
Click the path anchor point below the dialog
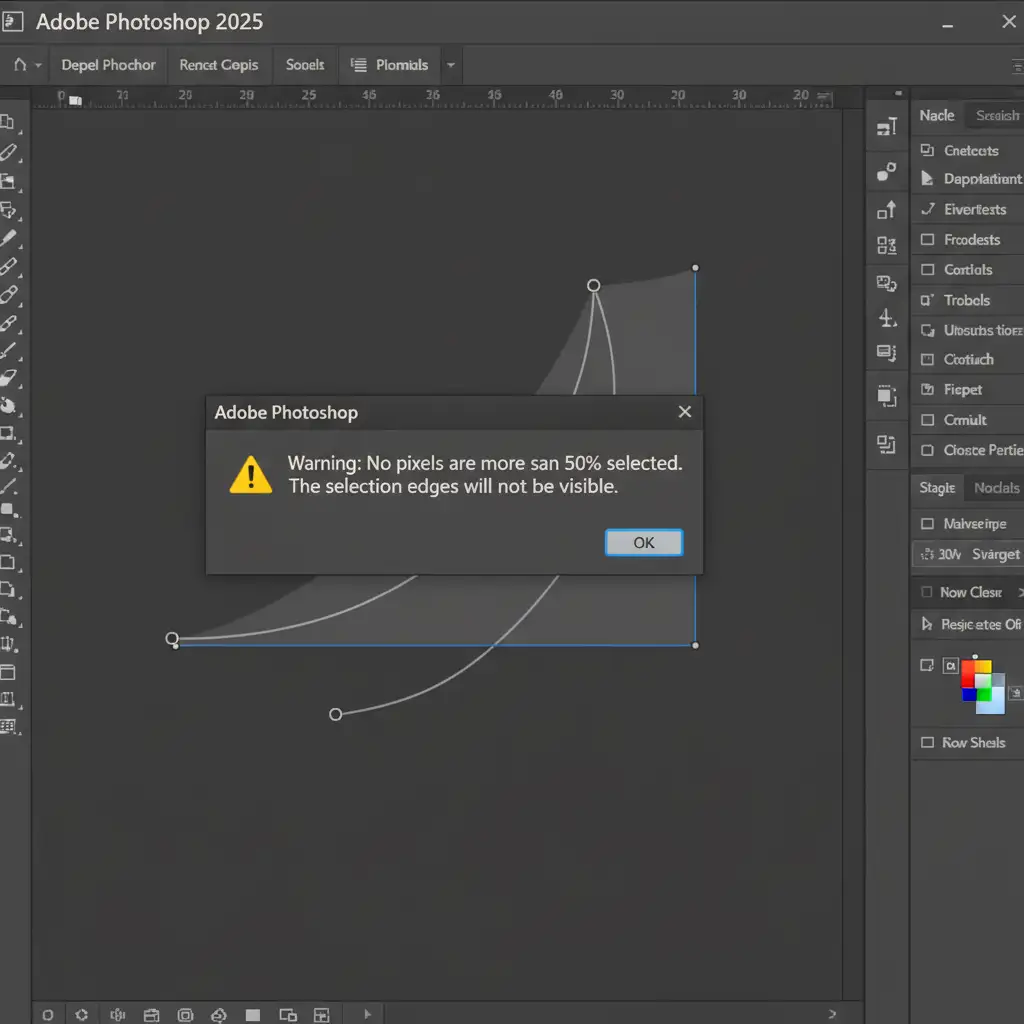336,714
